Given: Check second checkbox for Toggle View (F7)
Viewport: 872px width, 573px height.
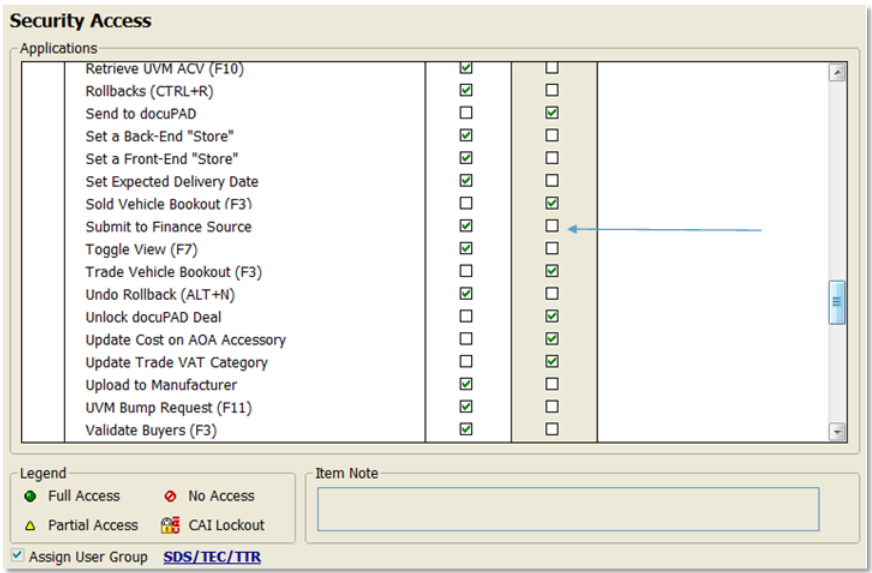Looking at the screenshot, I should pyautogui.click(x=552, y=248).
